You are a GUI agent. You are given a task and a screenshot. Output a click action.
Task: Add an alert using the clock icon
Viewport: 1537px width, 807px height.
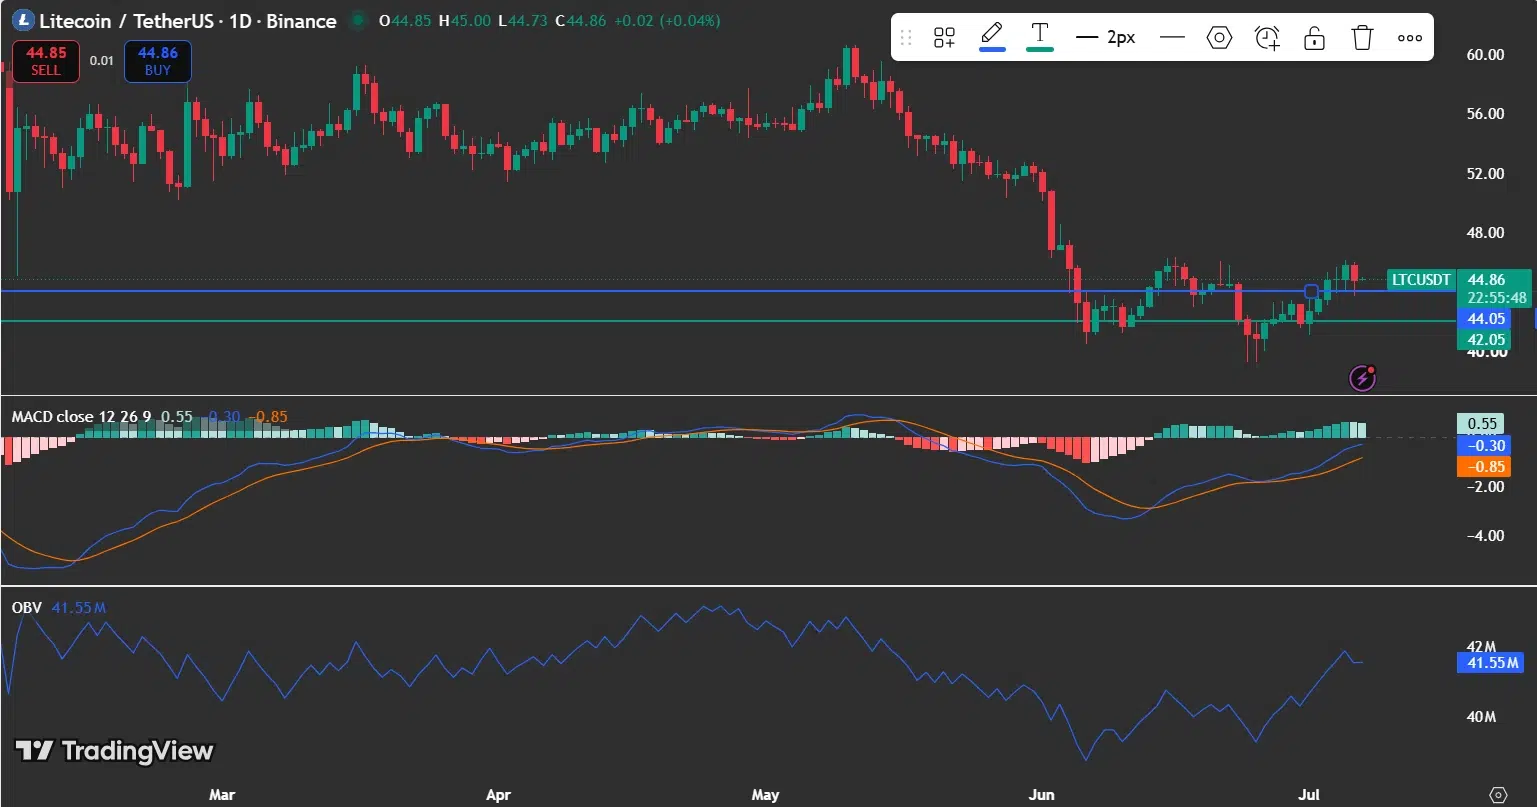[1267, 38]
